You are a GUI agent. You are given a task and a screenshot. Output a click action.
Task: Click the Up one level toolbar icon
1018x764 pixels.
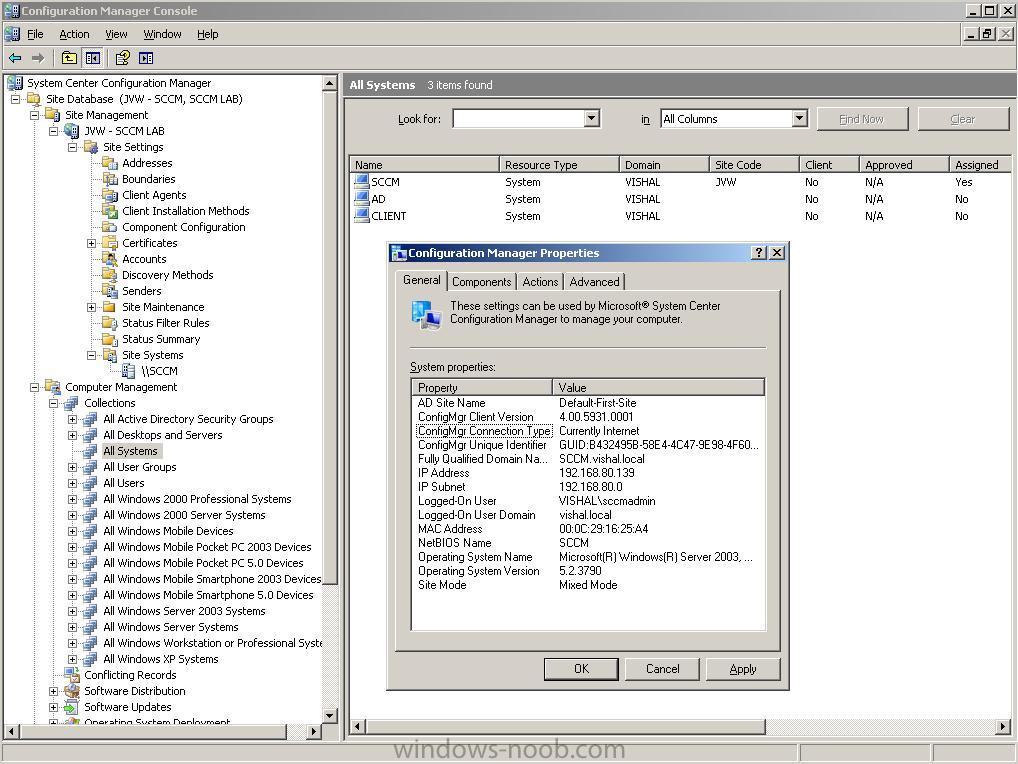coord(69,58)
